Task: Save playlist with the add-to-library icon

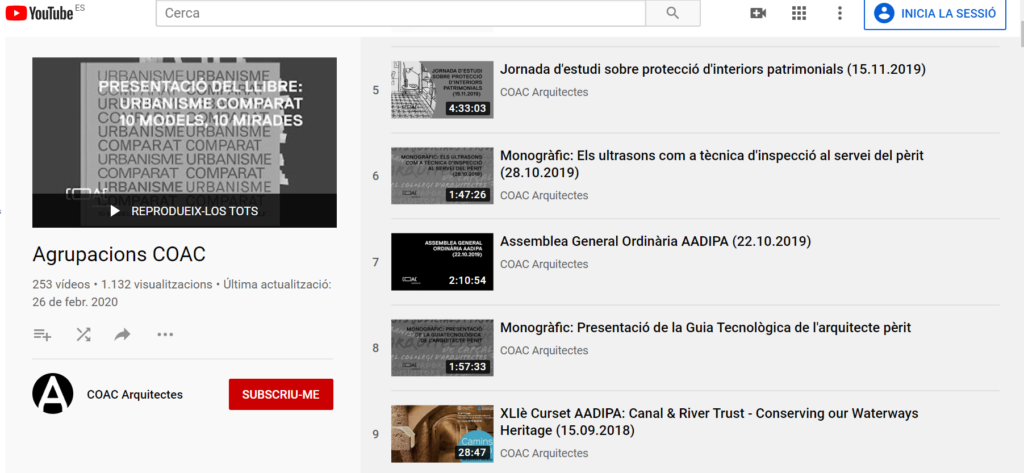Action: (42, 334)
